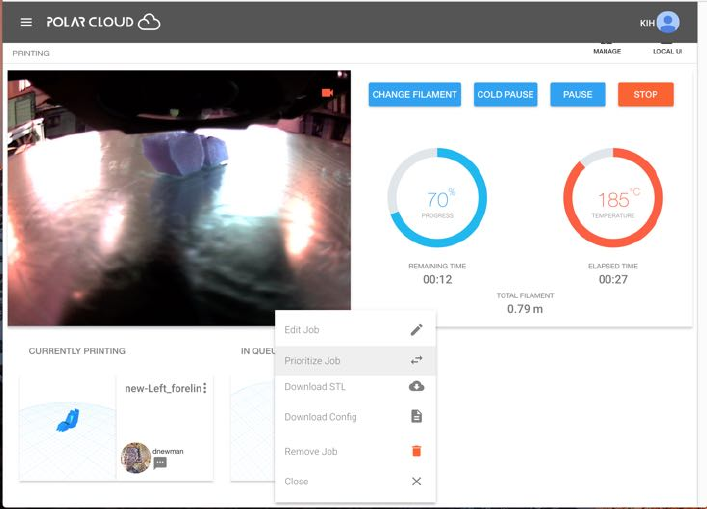Stop the print with orange Stop button
Image resolution: width=707 pixels, height=509 pixels.
645,94
